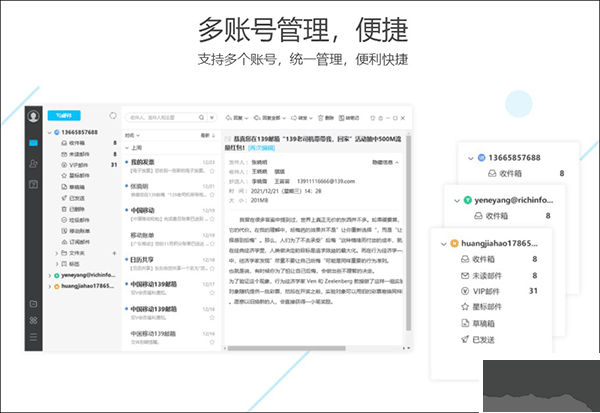Viewport: 600px width, 413px height.
Task: Click the reading pane horizontal scrollbar
Action: tap(287, 348)
